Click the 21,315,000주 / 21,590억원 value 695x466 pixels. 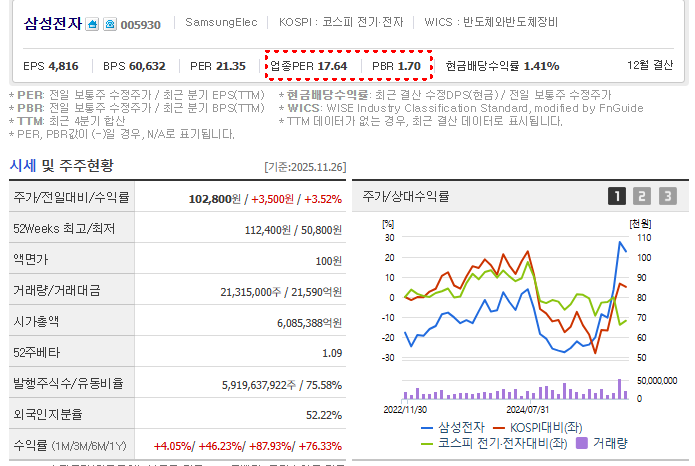tap(281, 292)
